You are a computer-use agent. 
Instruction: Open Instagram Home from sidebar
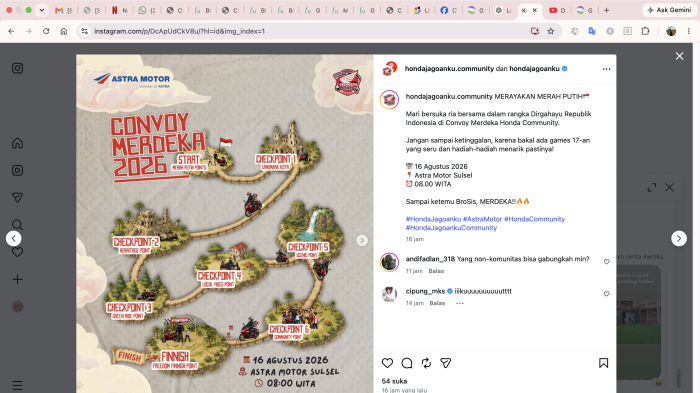coord(17,143)
